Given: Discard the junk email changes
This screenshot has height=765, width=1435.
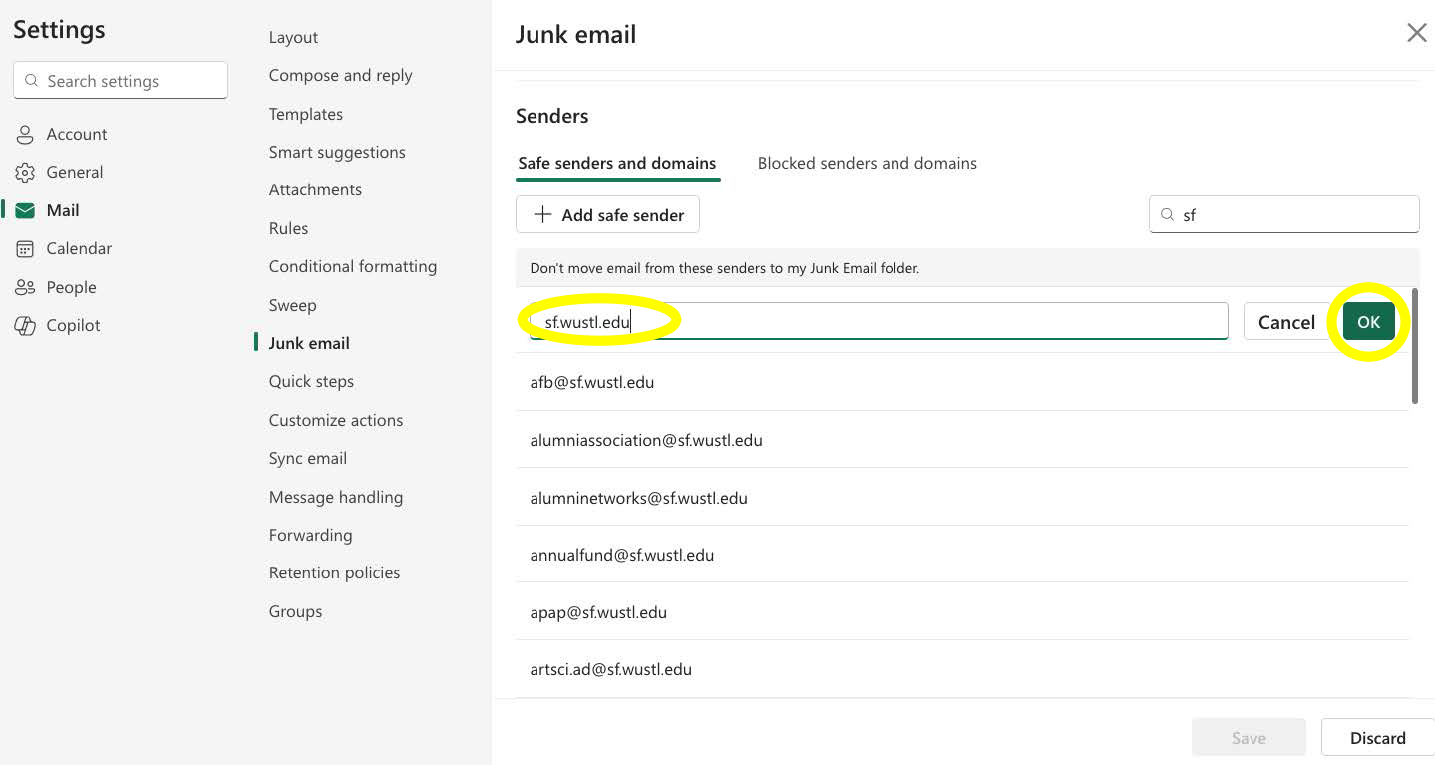Looking at the screenshot, I should point(1377,737).
